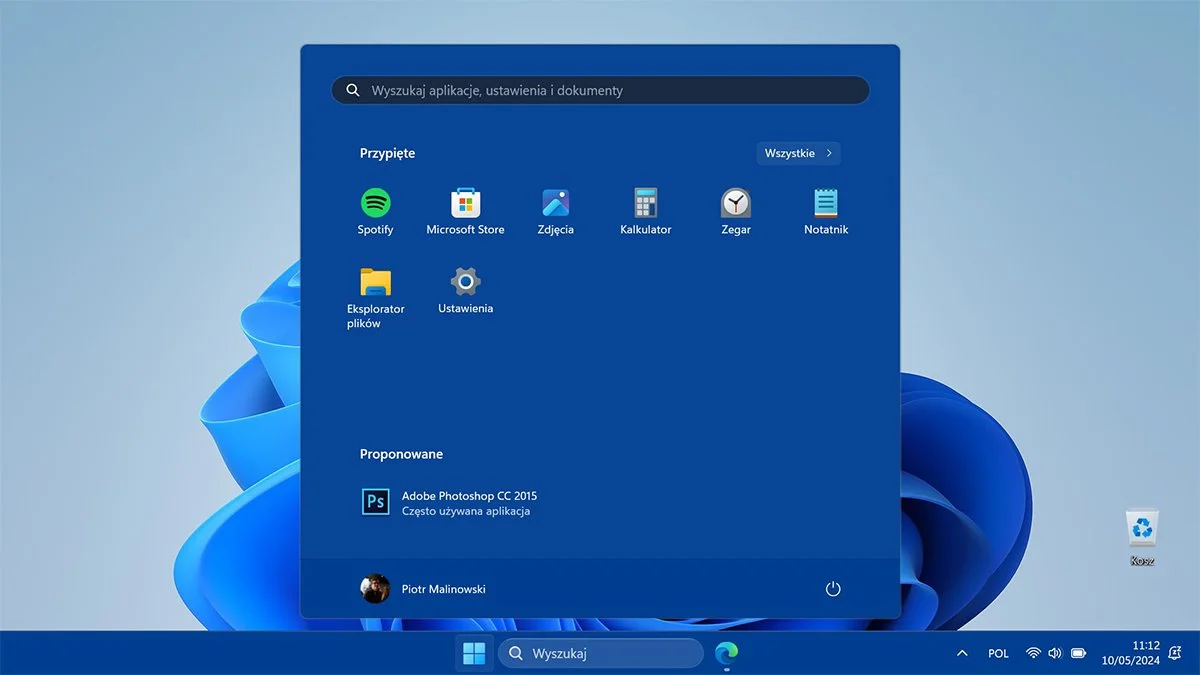The image size is (1200, 675).
Task: Click the Copilot icon on the taskbar
Action: click(x=727, y=653)
